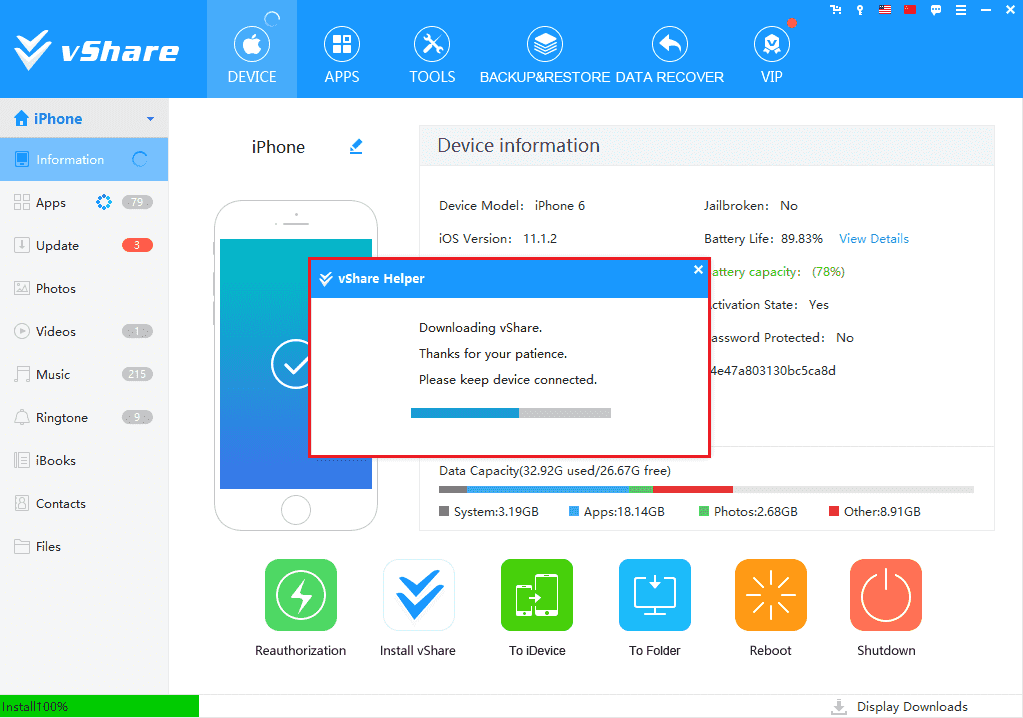The width and height of the screenshot is (1023, 718).
Task: Click the System:3.19GB legend entry
Action: (489, 512)
